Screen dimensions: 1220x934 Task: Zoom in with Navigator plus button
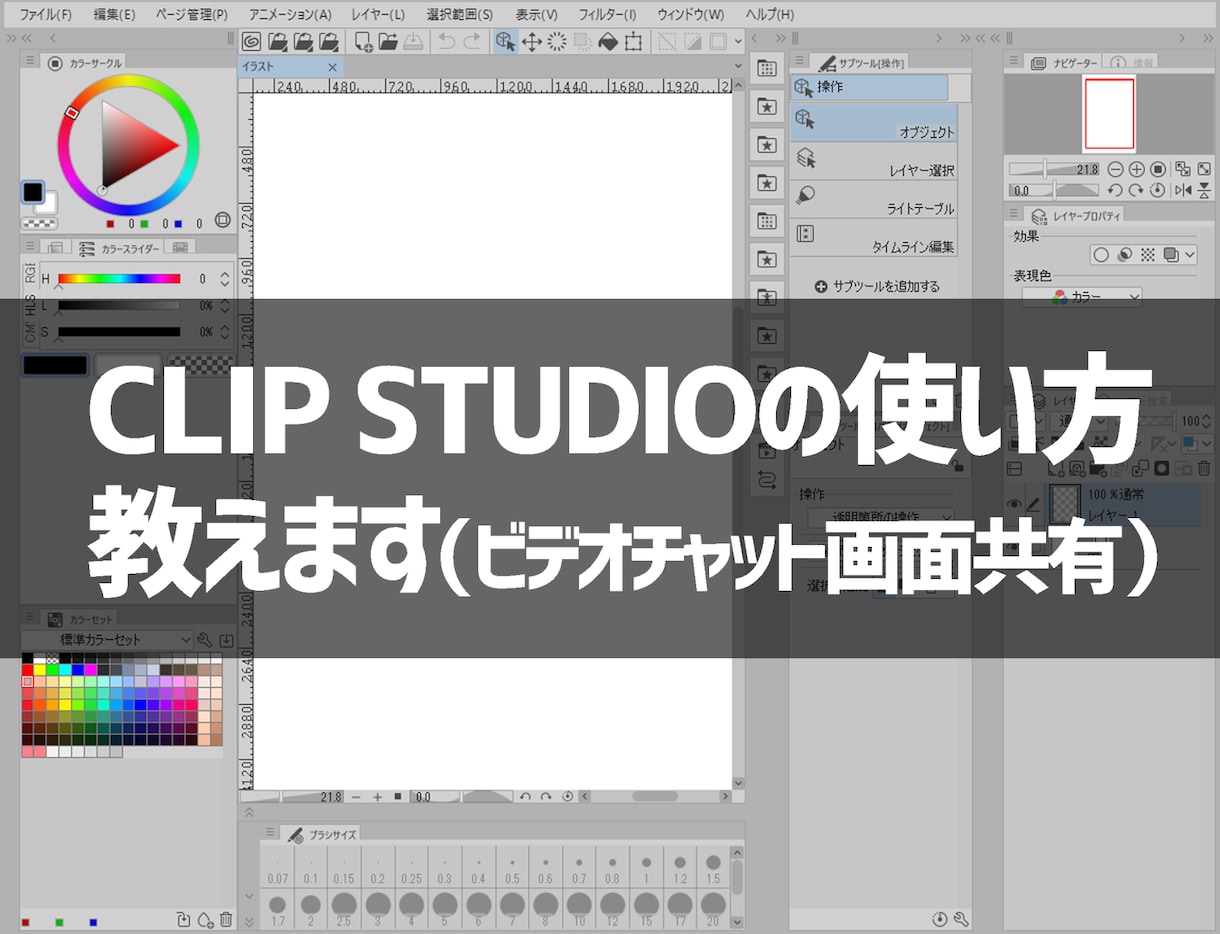point(1136,169)
